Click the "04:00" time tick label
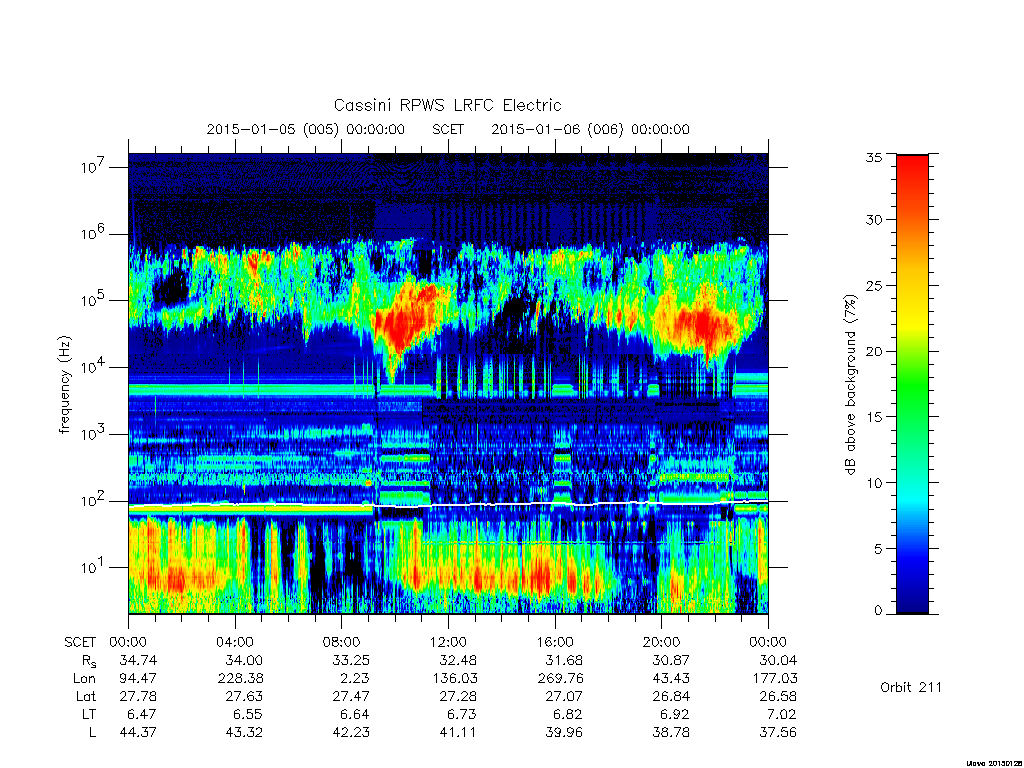 [235, 642]
